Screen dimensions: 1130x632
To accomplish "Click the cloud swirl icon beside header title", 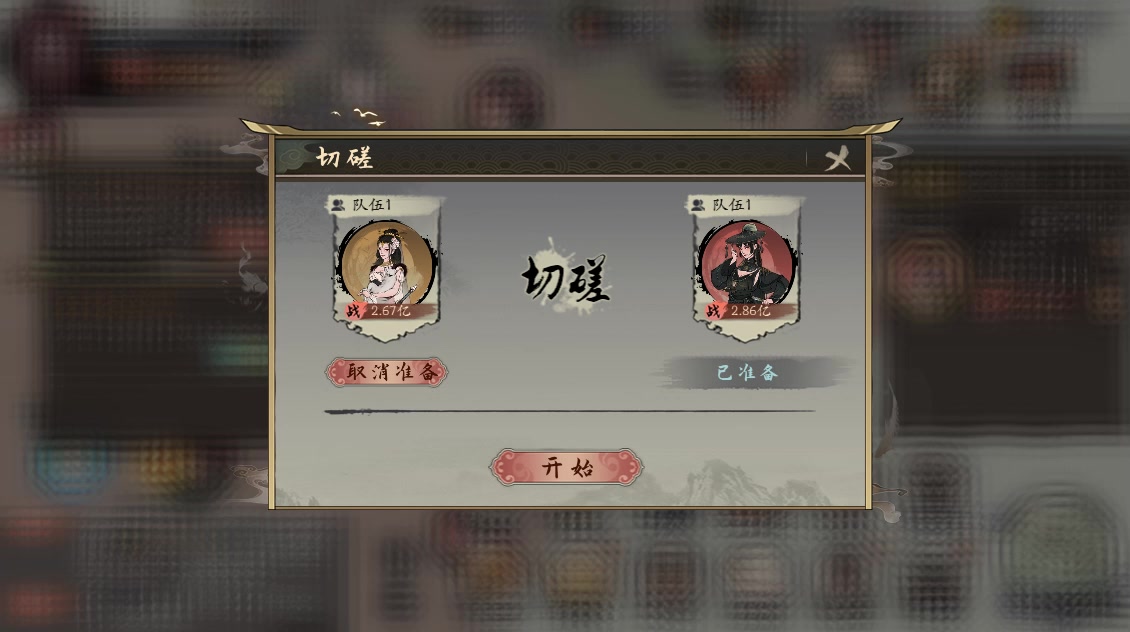I will tap(294, 158).
